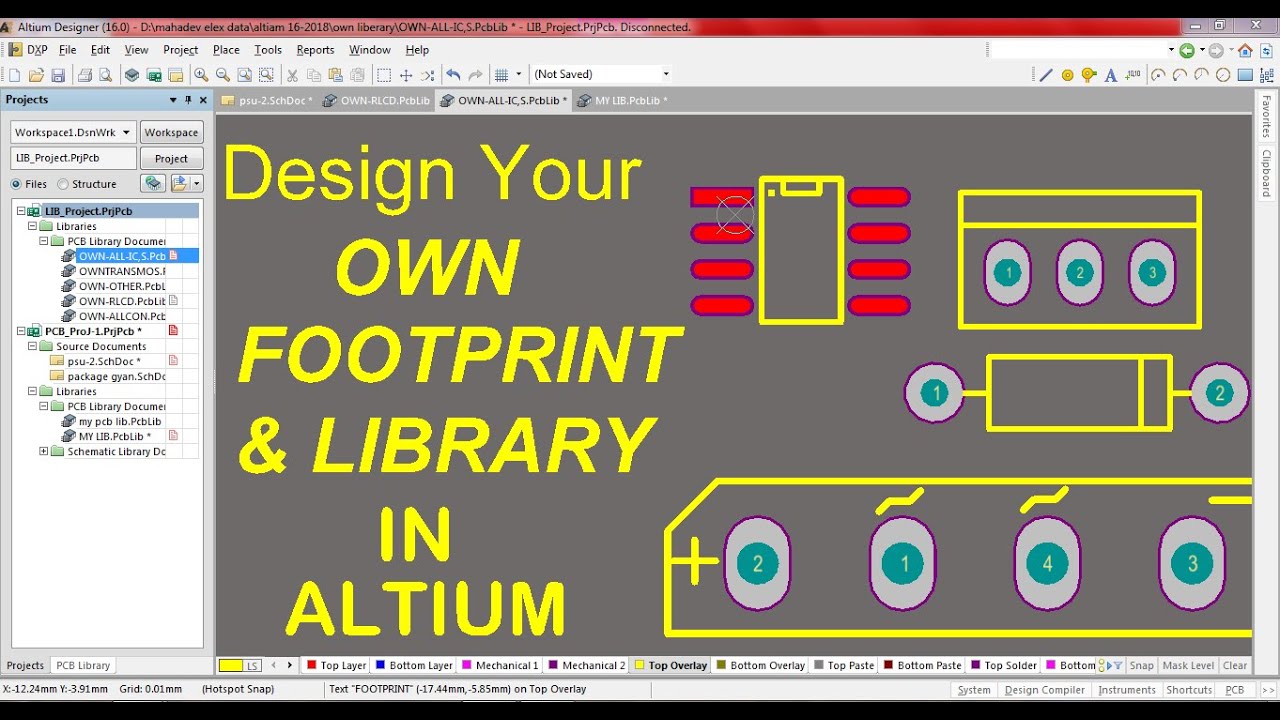
Task: Open the Tools menu
Action: click(268, 50)
